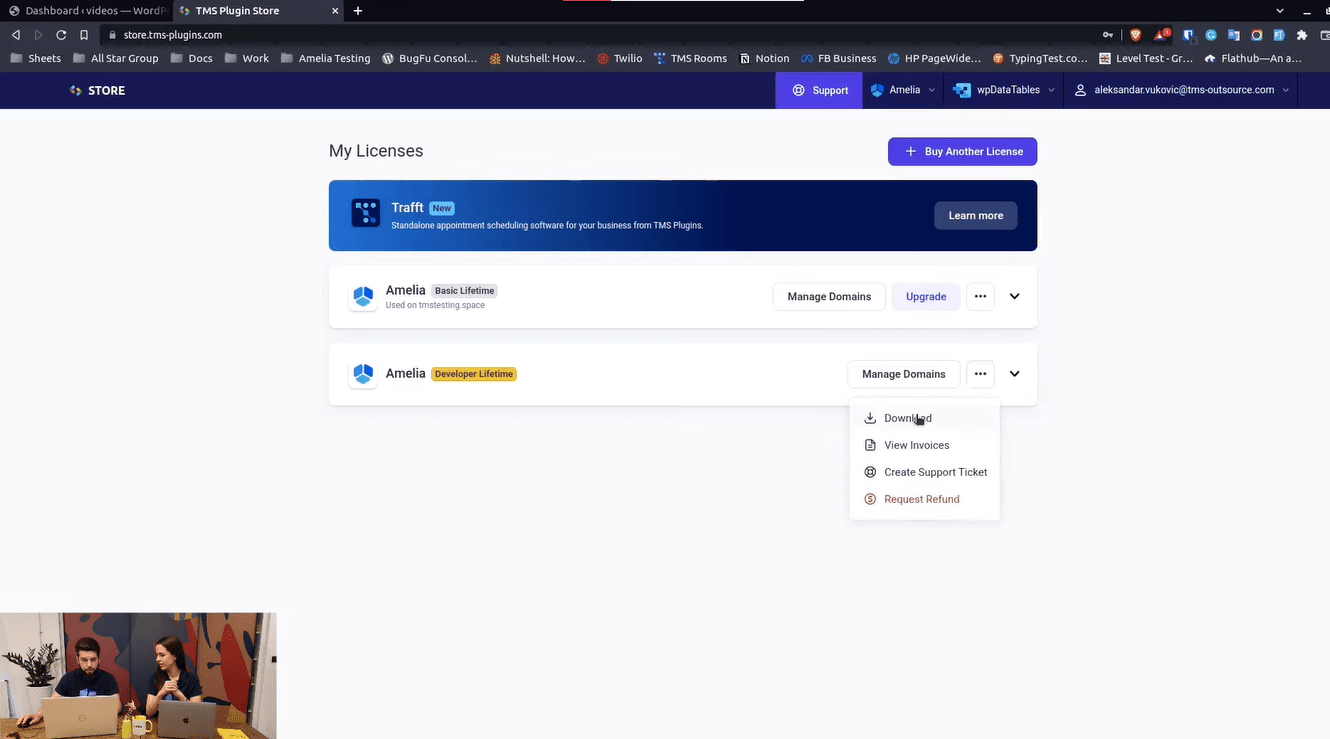Open the Google Translate extension icon
The width and height of the screenshot is (1330, 739).
coord(1234,35)
